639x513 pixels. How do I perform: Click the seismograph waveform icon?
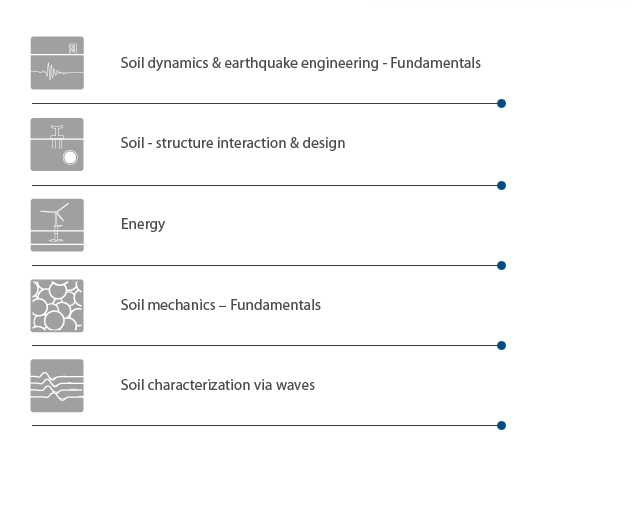(57, 63)
